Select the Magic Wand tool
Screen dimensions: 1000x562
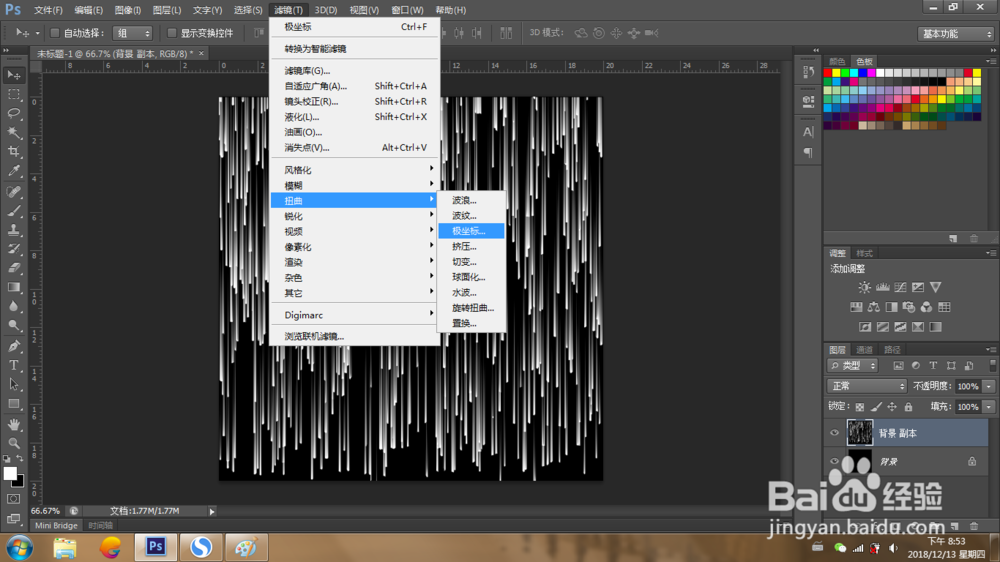13,133
